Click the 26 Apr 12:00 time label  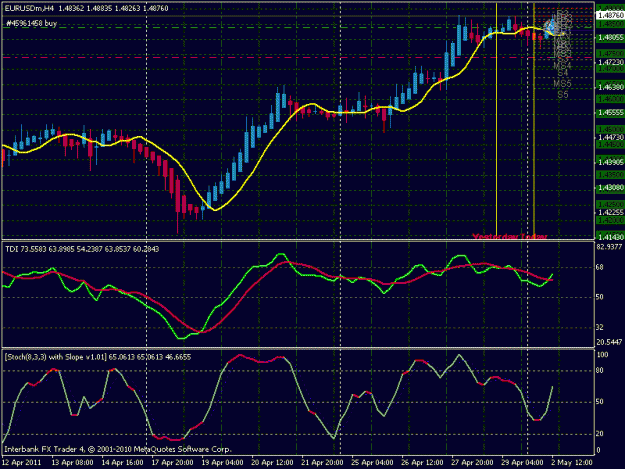pyautogui.click(x=422, y=463)
